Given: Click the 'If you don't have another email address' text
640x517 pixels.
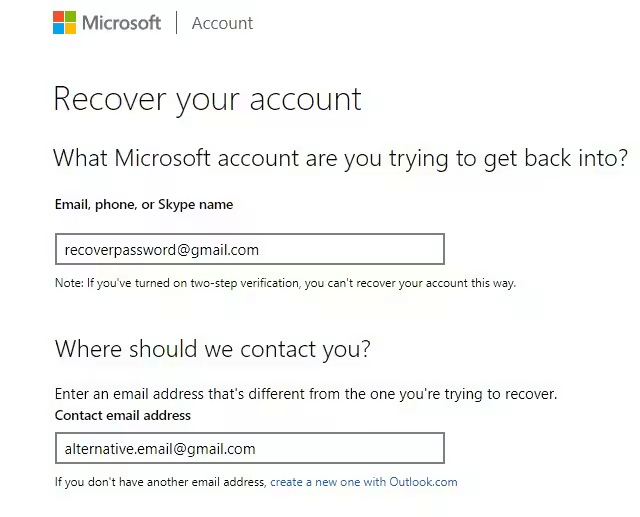Looking at the screenshot, I should tap(160, 482).
